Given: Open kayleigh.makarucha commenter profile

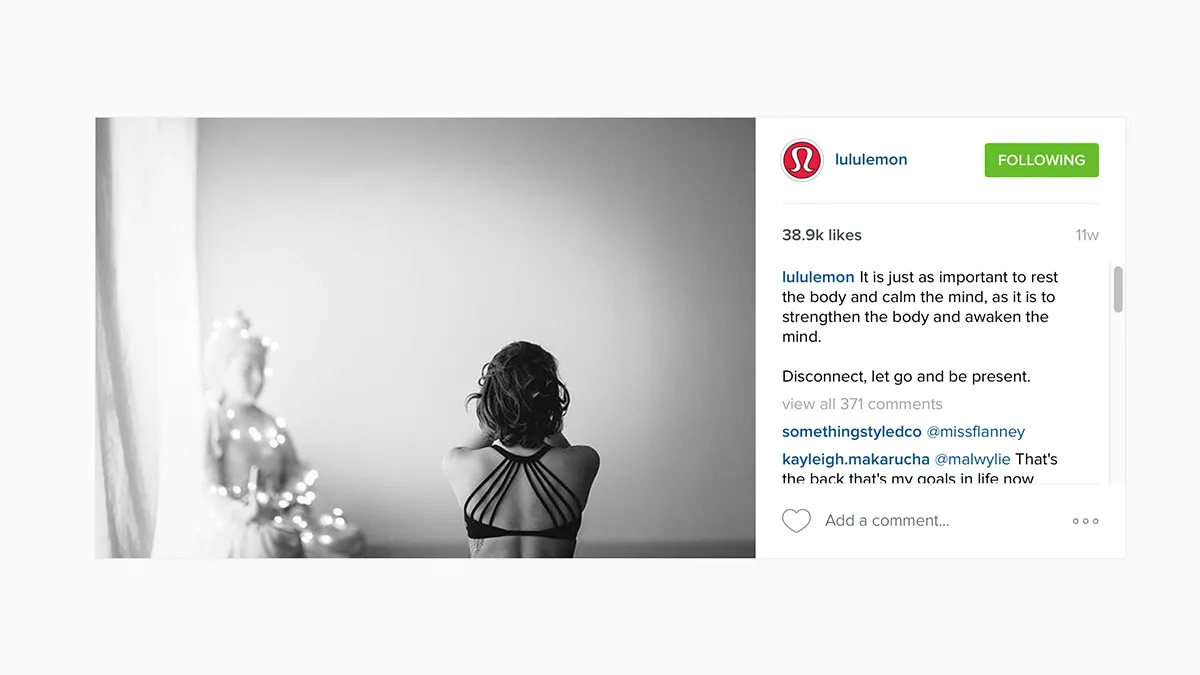Looking at the screenshot, I should click(856, 459).
